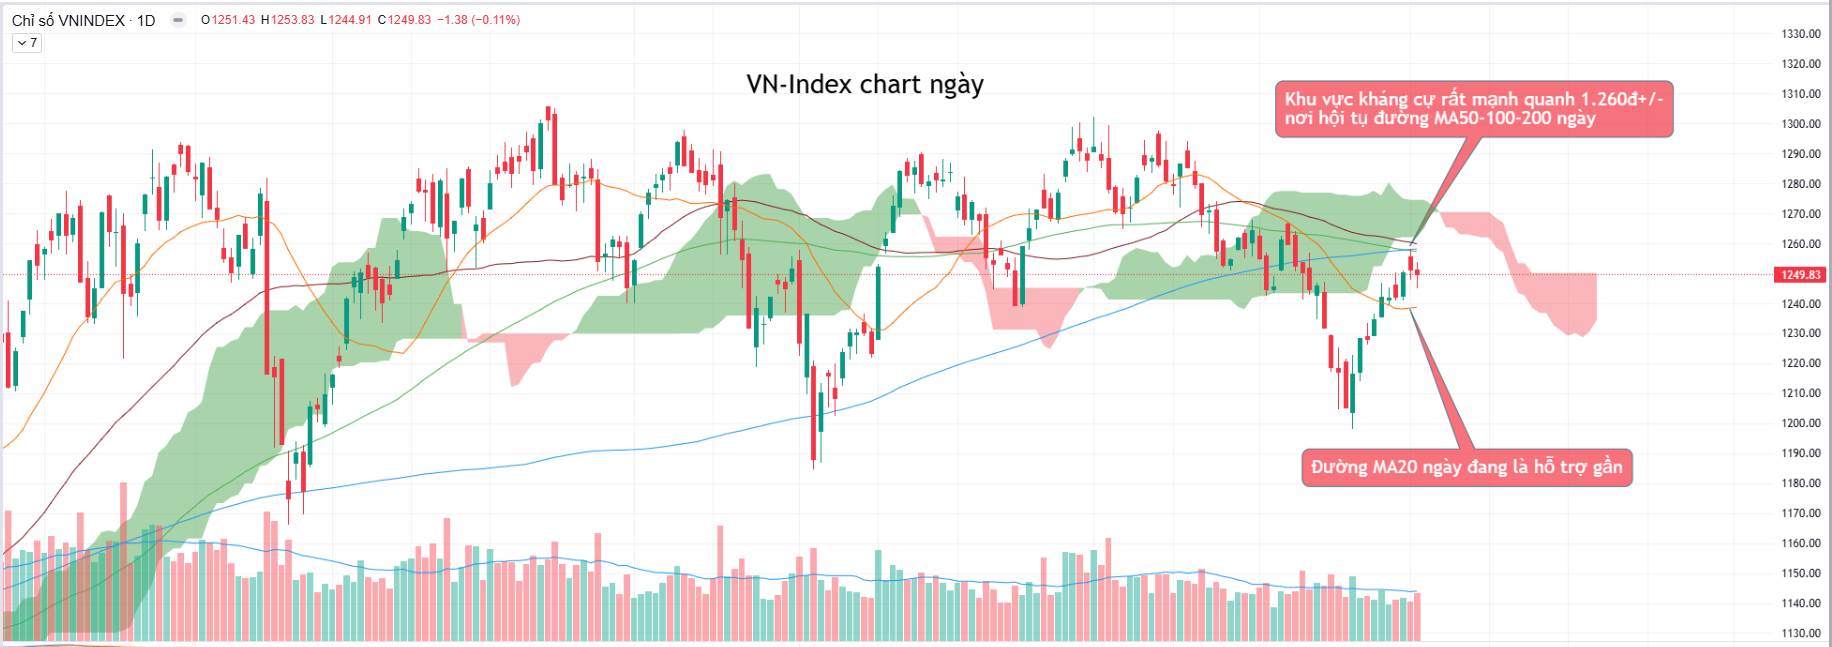
Task: Click the 1330.00 label on price axis
Action: pos(1800,34)
